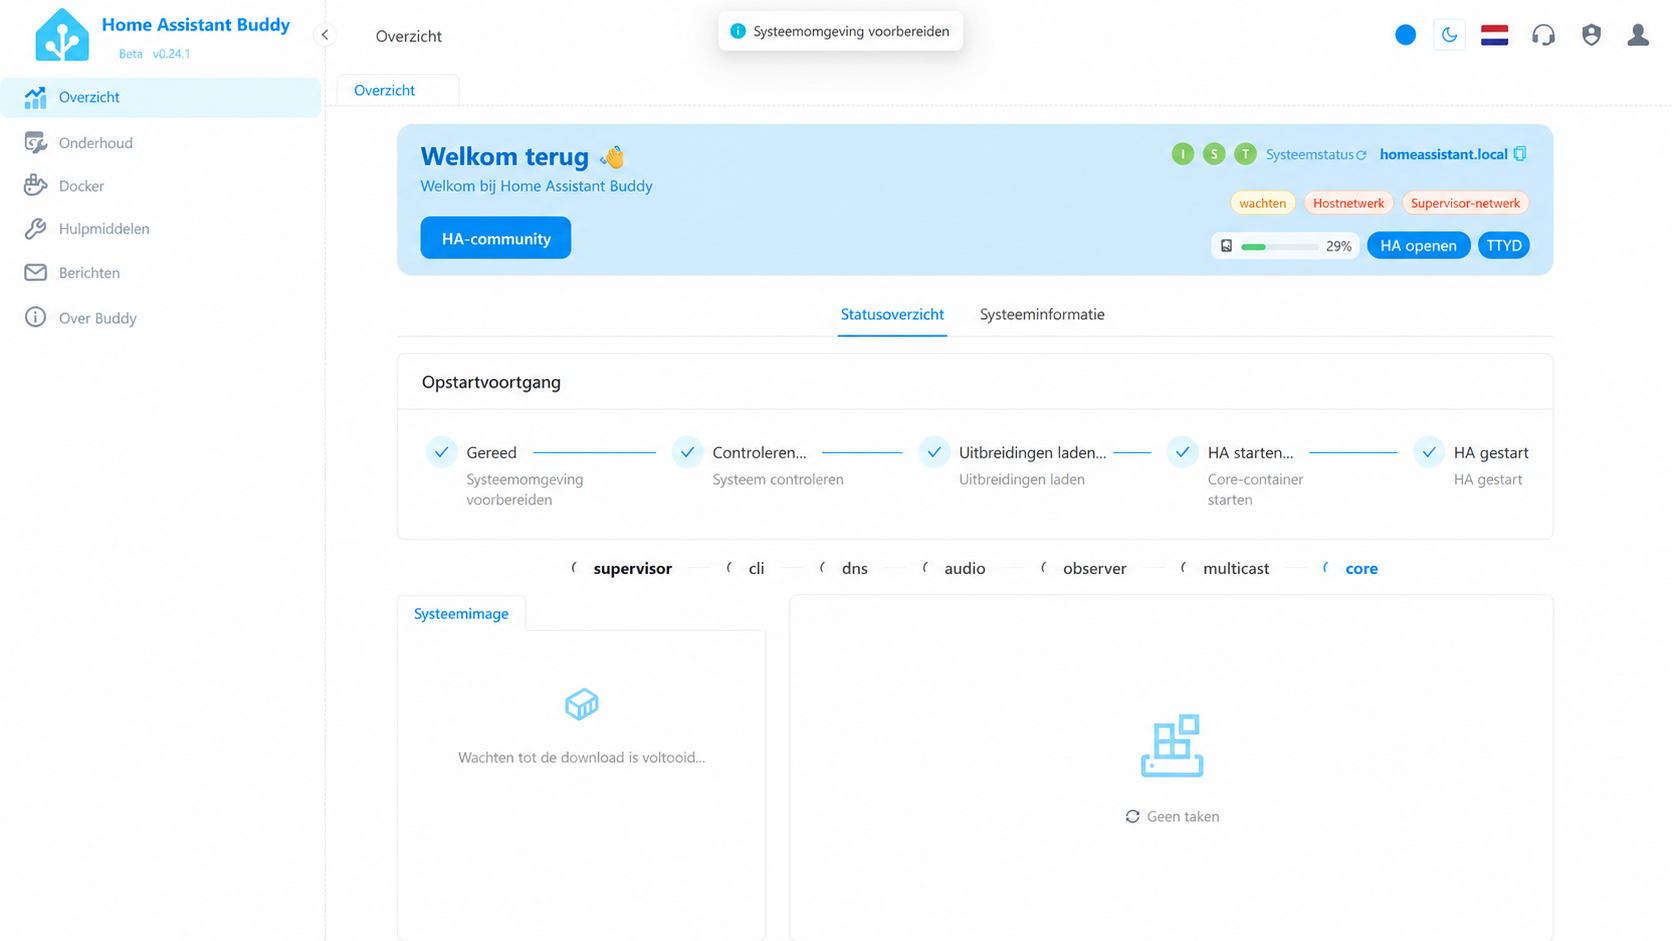Click the HA gestart step checkmark

point(1429,452)
